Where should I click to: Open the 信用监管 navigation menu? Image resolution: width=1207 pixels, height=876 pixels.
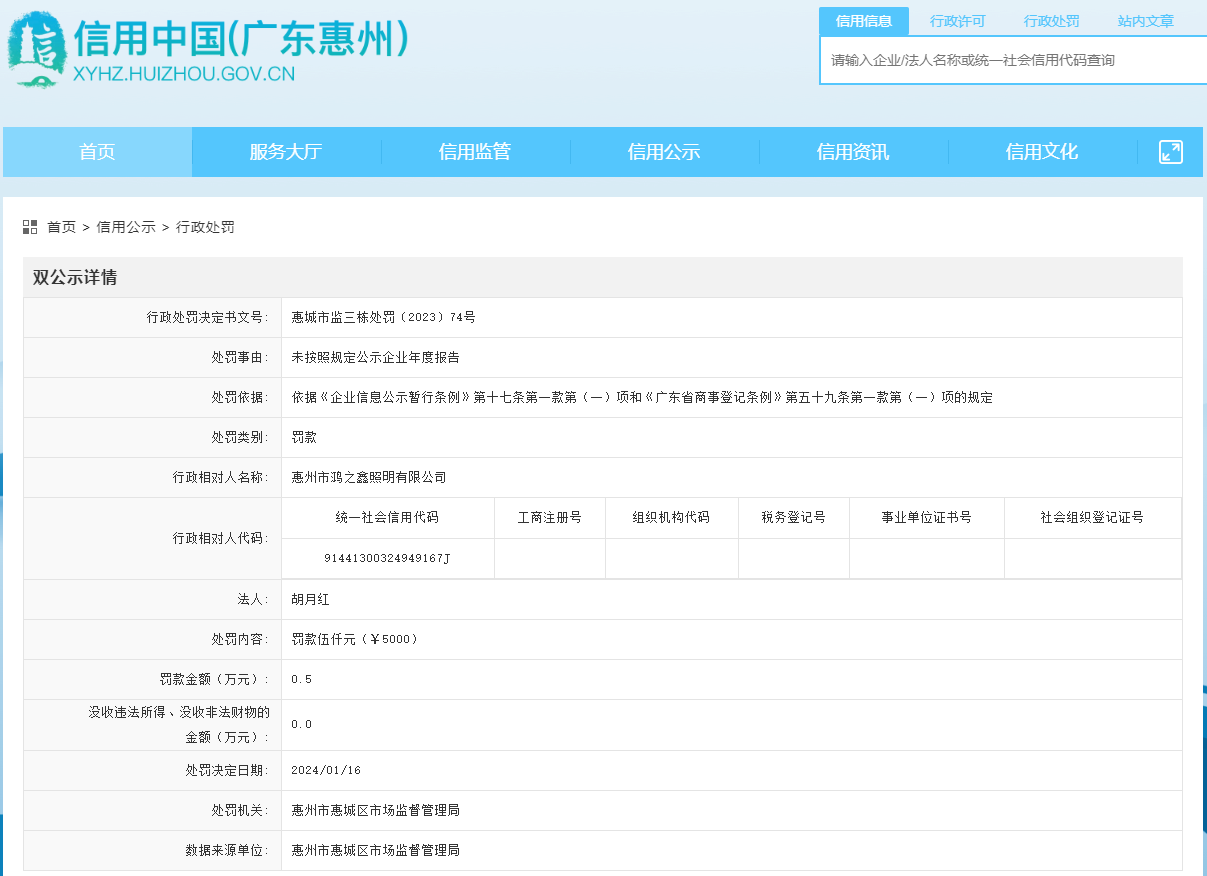click(475, 152)
